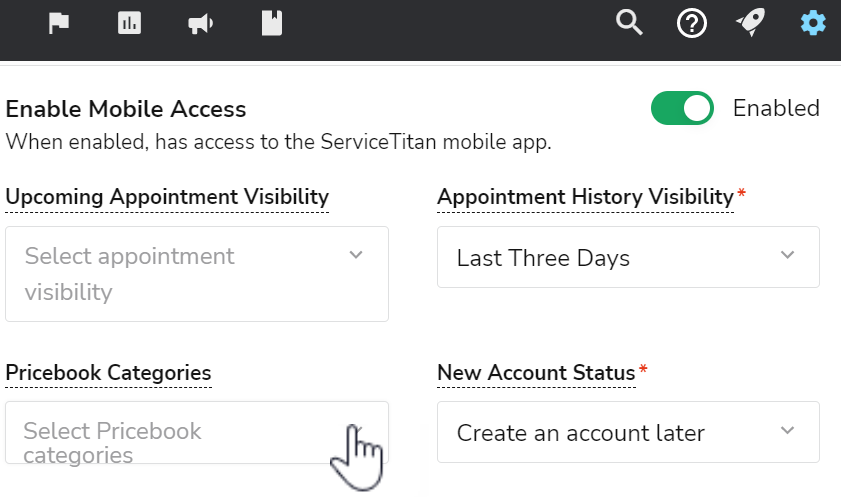Click the megaphone marketing icon
This screenshot has height=497, width=841.
200,23
